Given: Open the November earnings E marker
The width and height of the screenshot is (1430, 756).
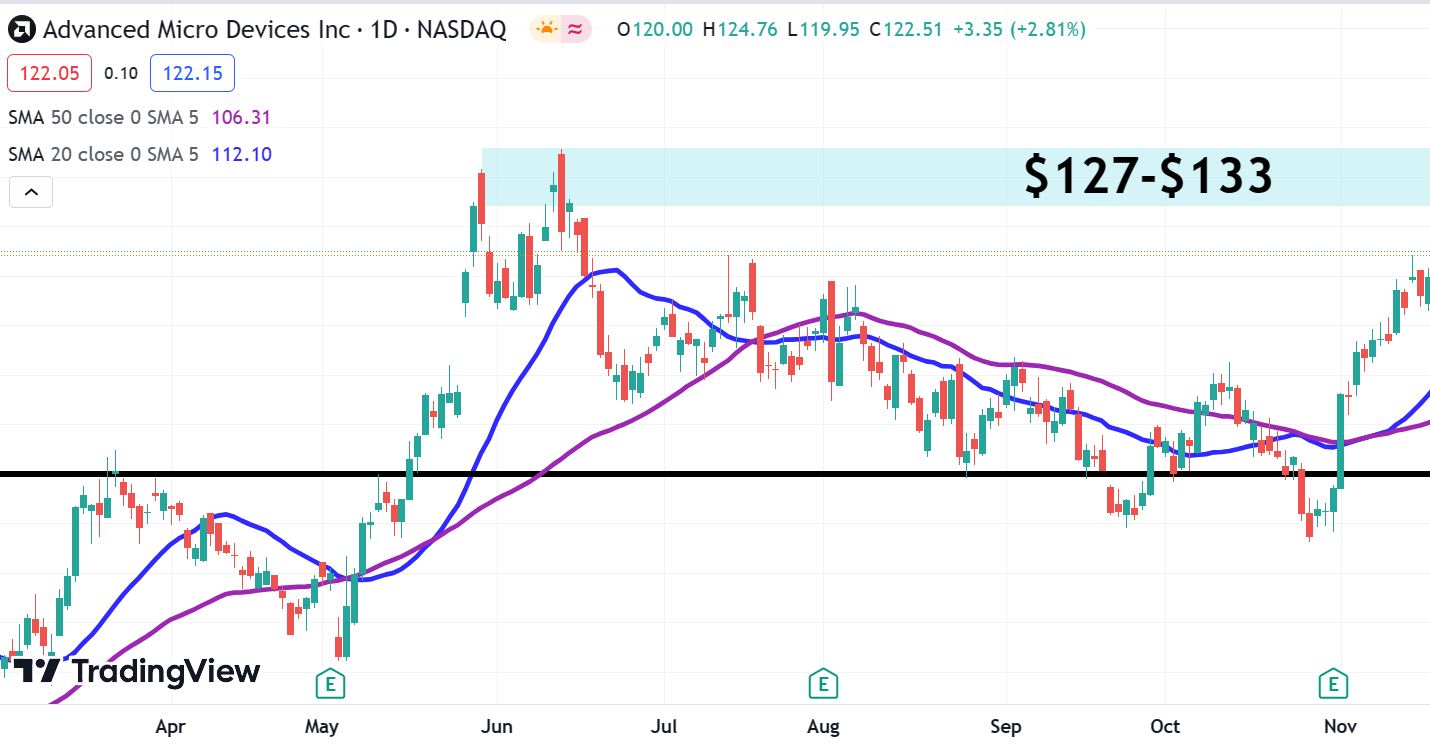Looking at the screenshot, I should [1332, 684].
